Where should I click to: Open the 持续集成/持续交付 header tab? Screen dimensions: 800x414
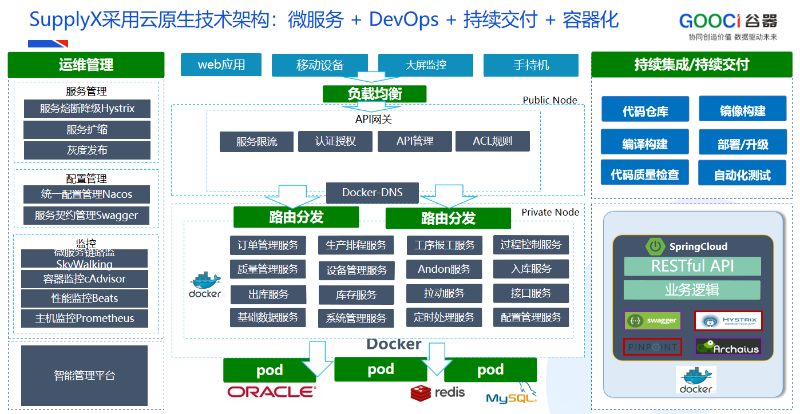[691, 66]
